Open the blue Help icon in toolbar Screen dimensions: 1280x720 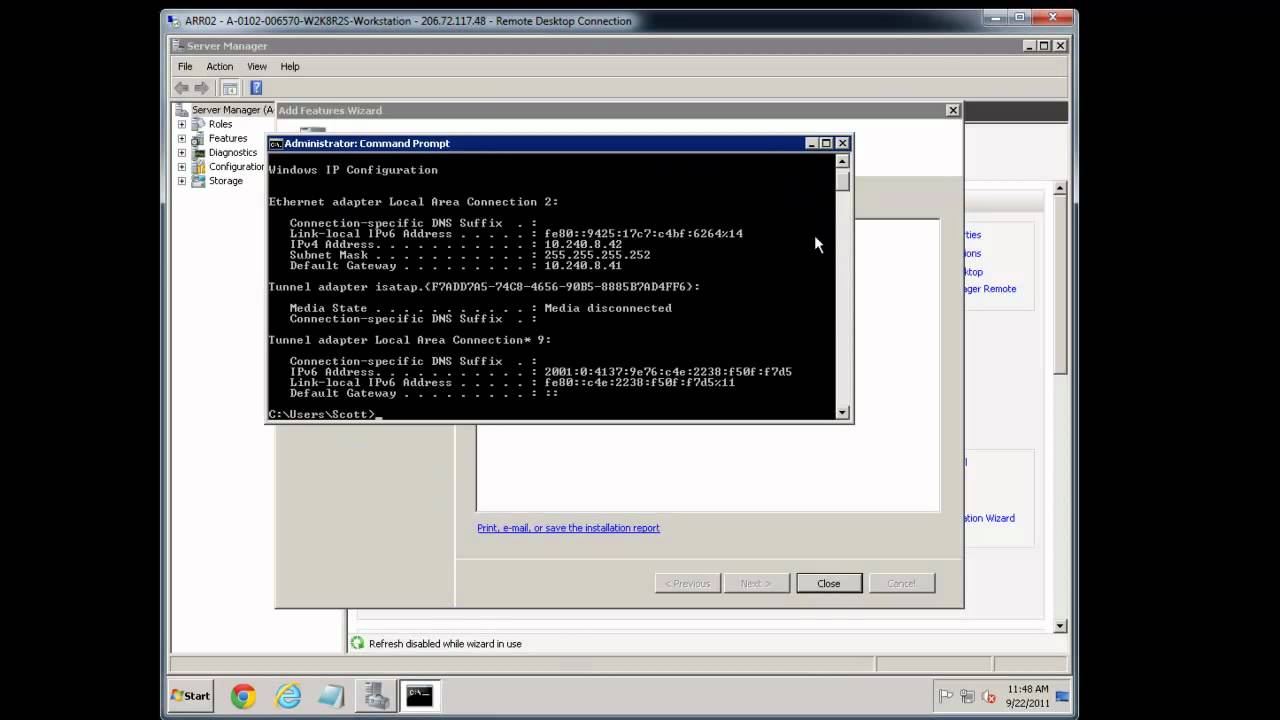click(x=256, y=88)
